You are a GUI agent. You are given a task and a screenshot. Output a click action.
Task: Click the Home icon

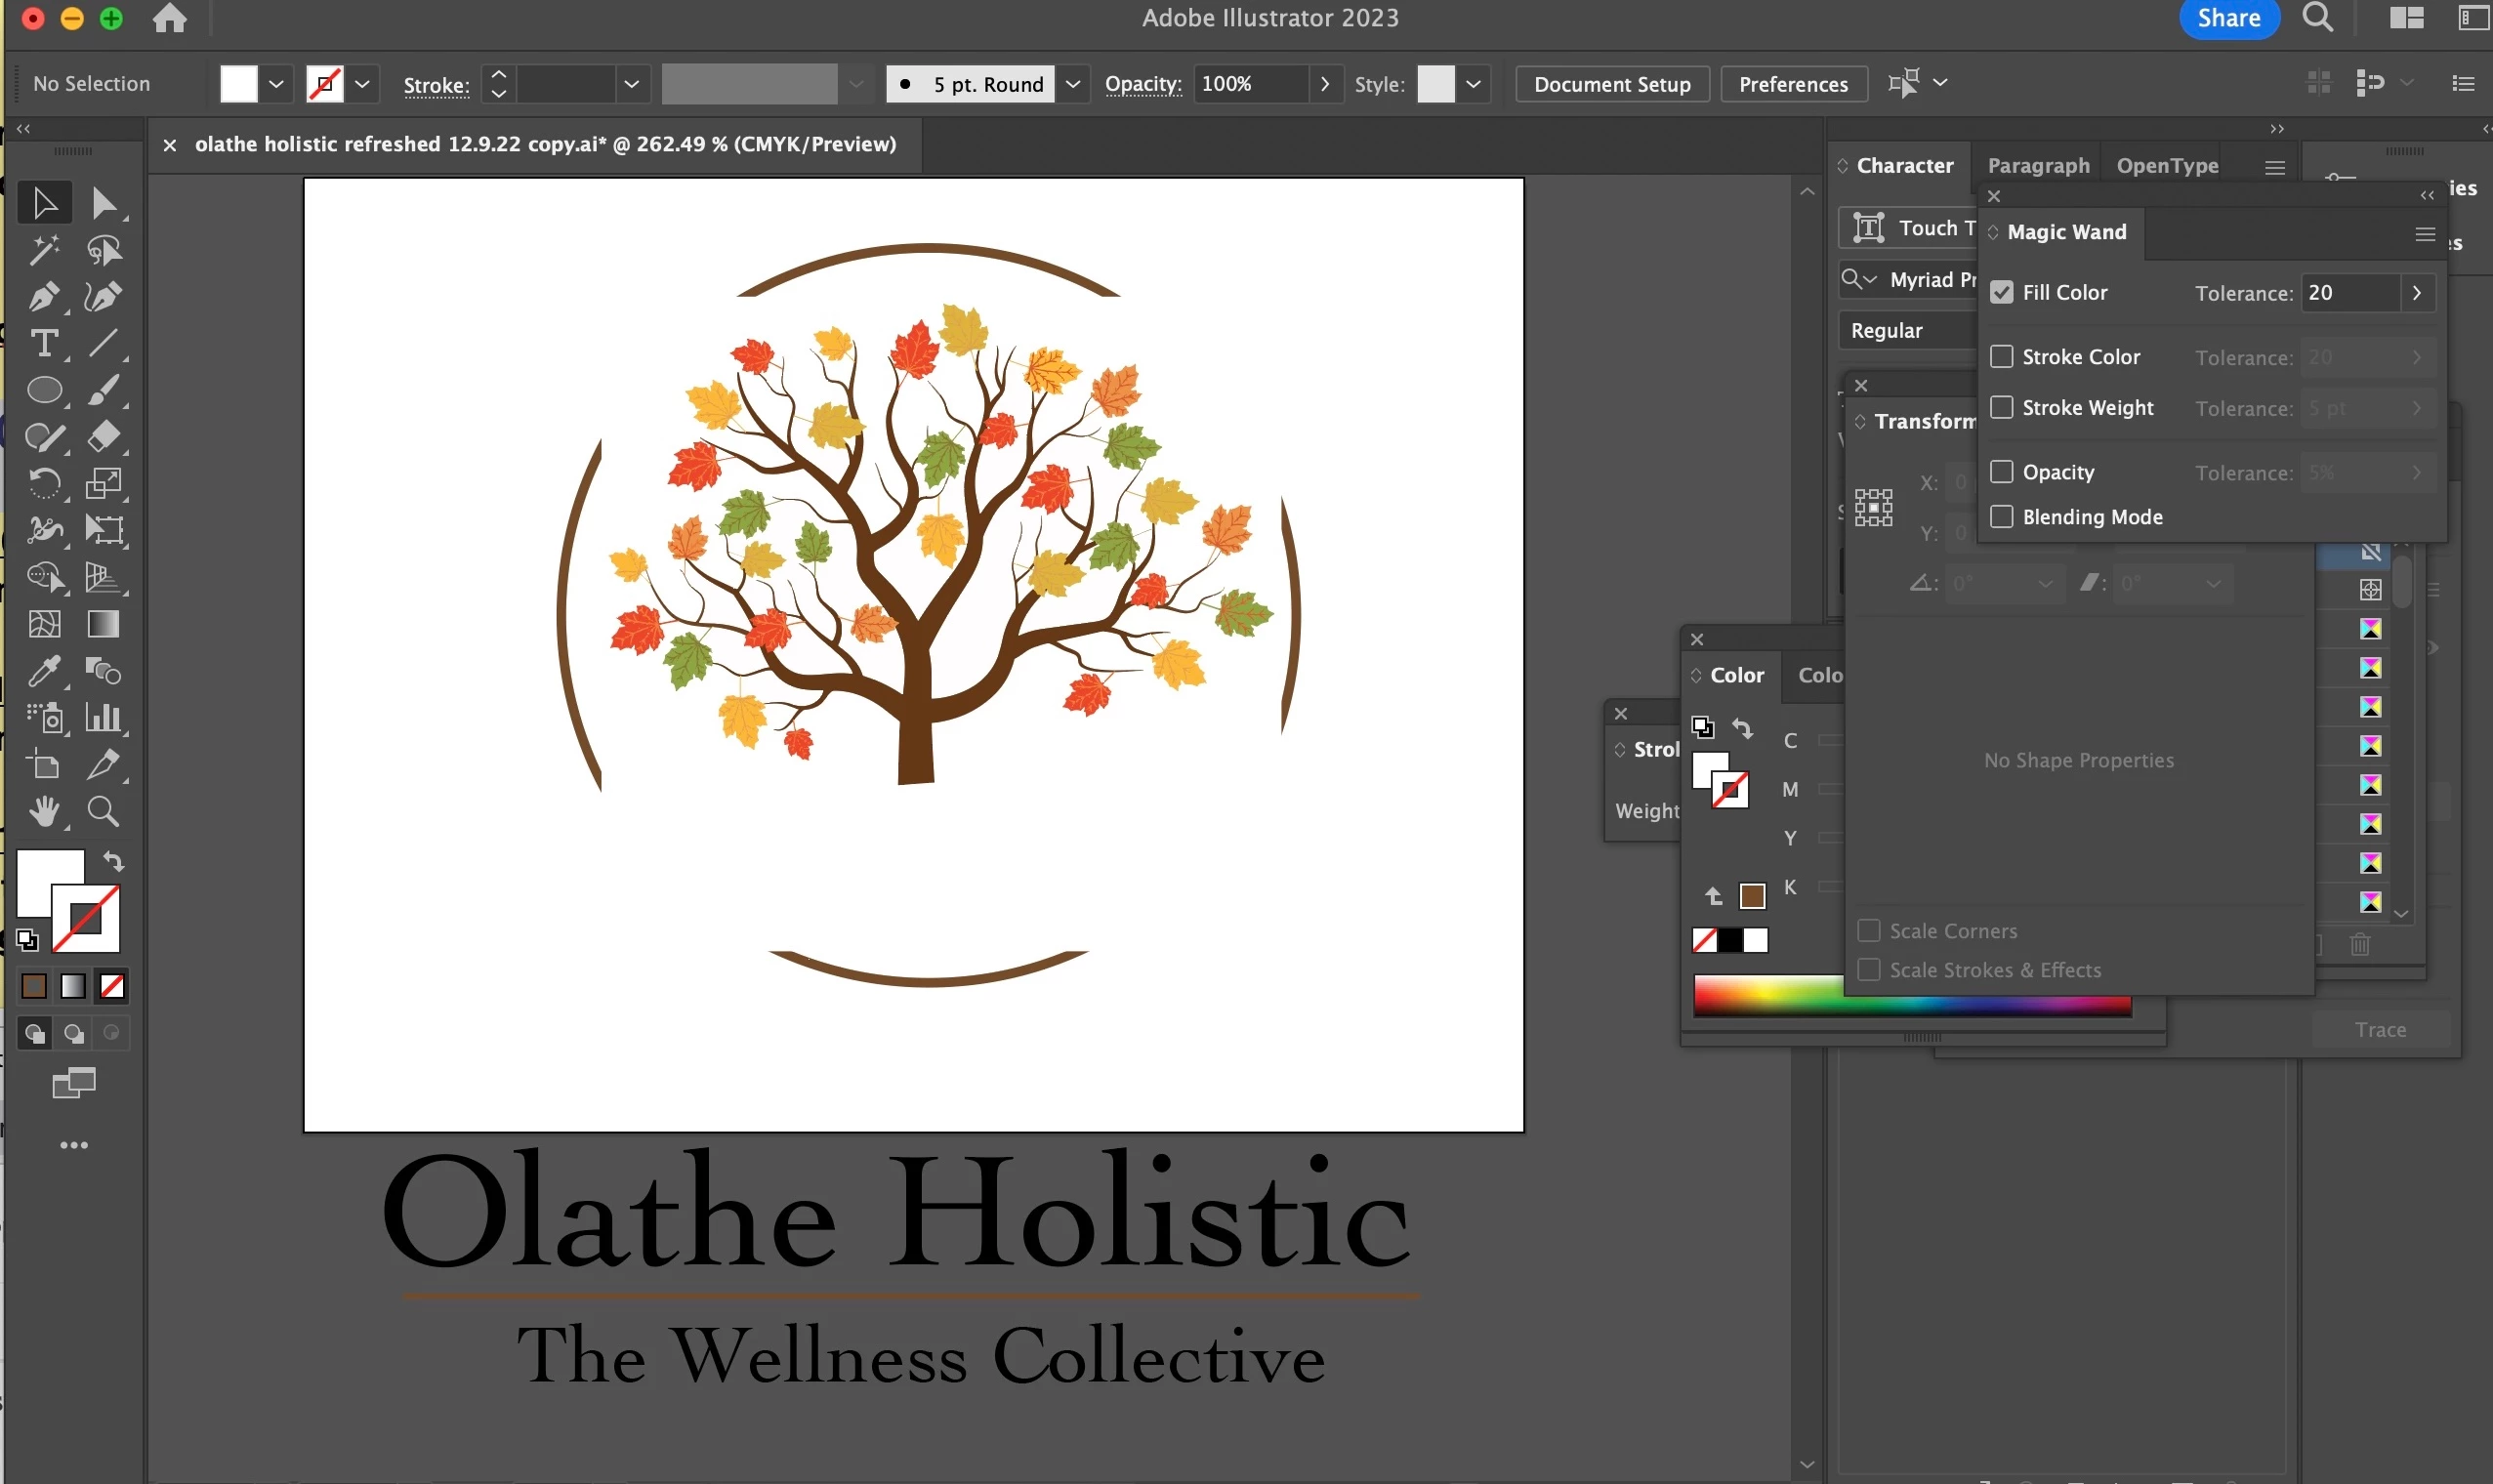tap(170, 18)
